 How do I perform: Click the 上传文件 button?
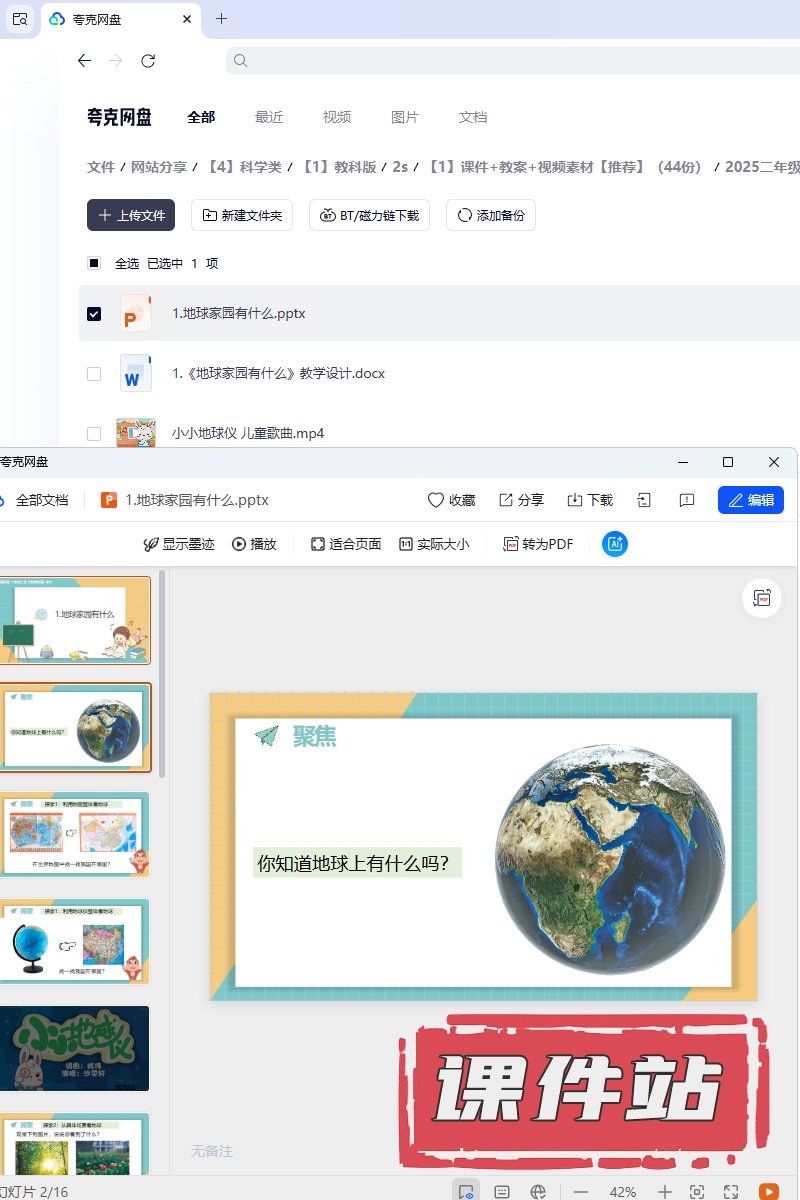click(x=131, y=215)
